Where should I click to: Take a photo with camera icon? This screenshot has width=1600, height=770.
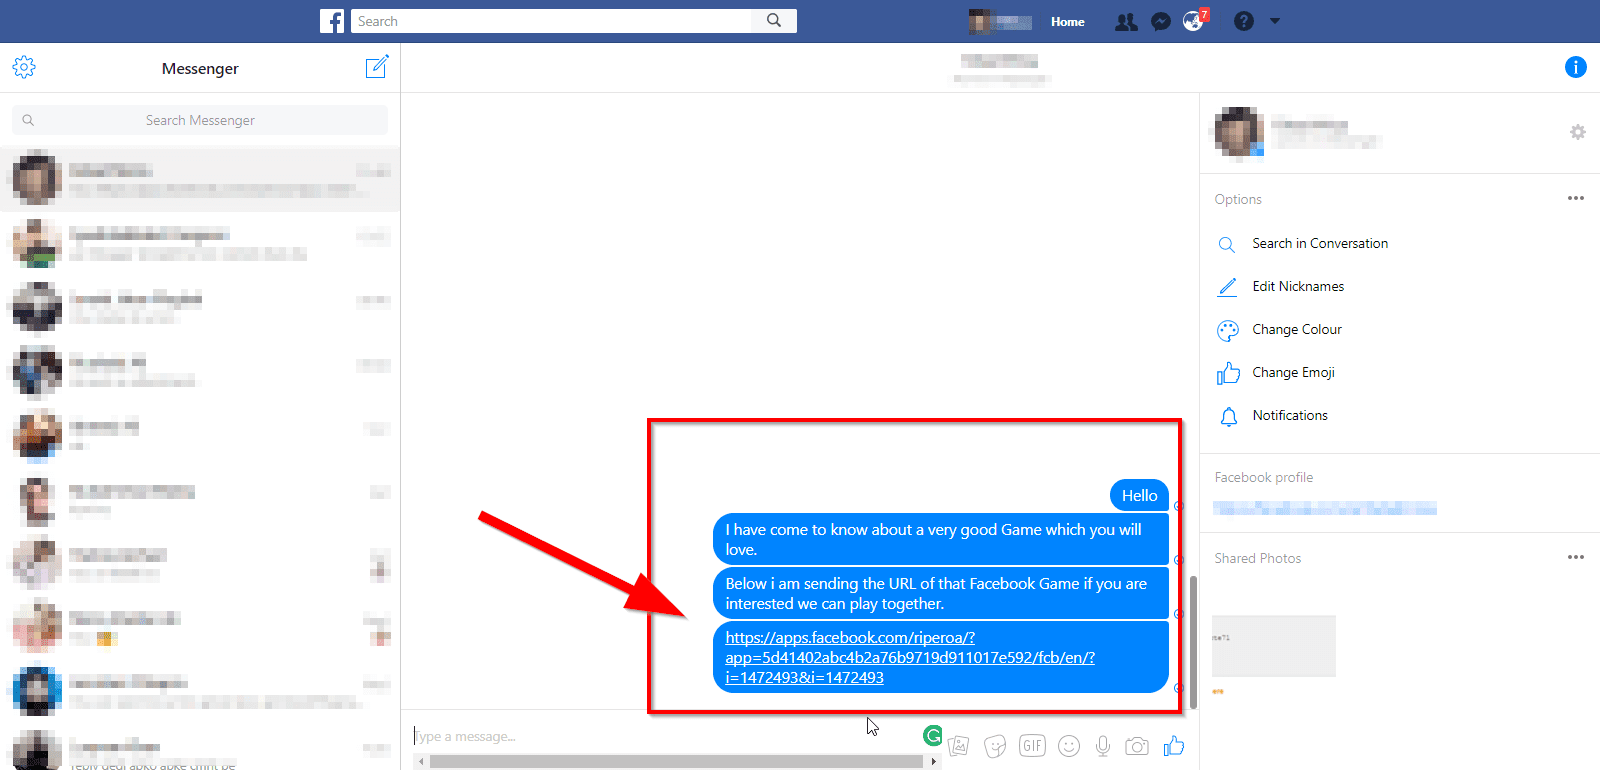pos(1137,746)
